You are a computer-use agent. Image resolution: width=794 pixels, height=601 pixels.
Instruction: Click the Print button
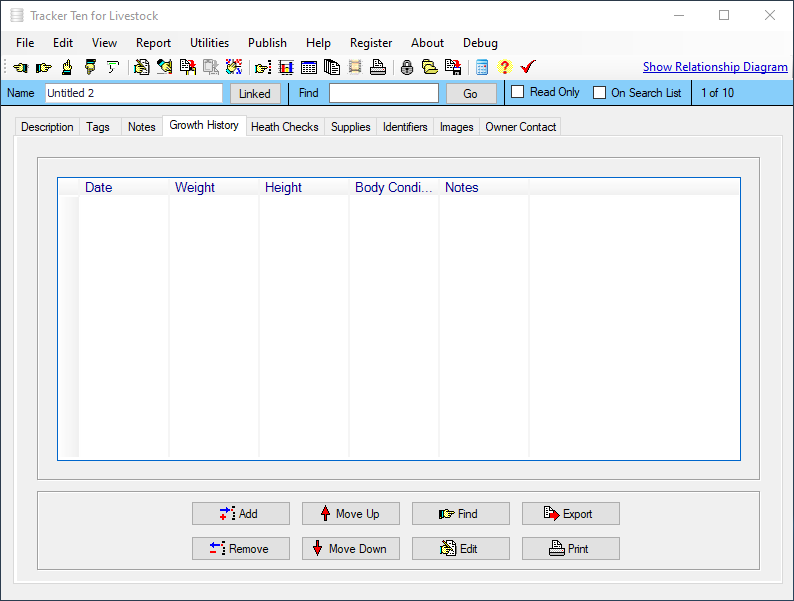coord(571,548)
